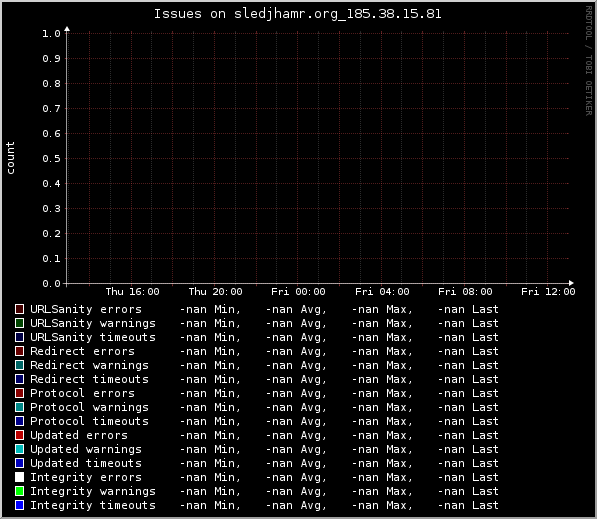Select the Updated warnings cyan swatch
Screen dimensions: 597x519
19,449
